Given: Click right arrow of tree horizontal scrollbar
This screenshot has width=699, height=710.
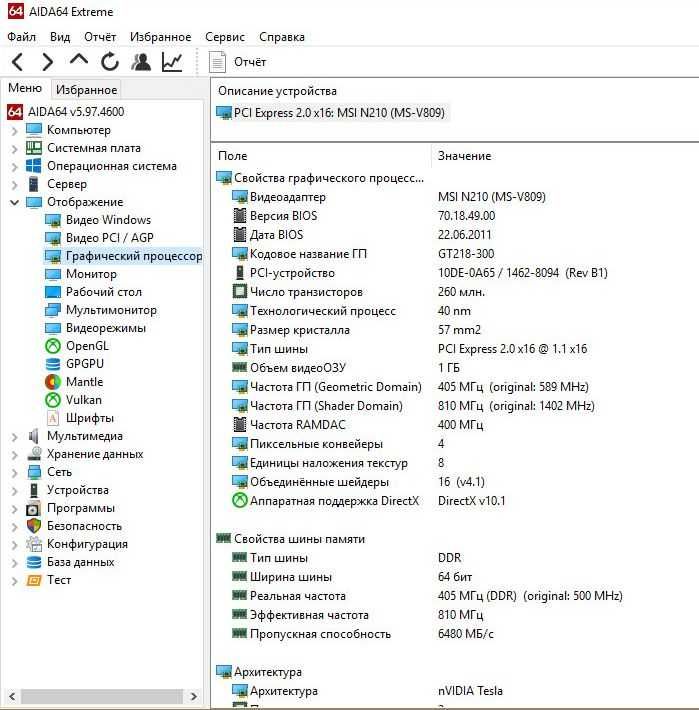Looking at the screenshot, I should [x=194, y=696].
